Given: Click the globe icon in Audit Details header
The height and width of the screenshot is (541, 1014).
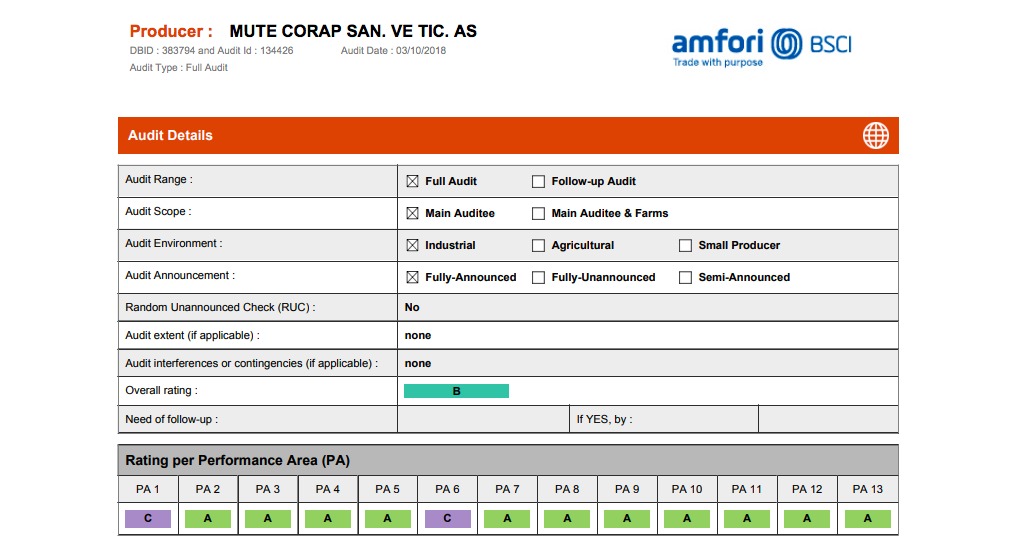Looking at the screenshot, I should click(875, 136).
